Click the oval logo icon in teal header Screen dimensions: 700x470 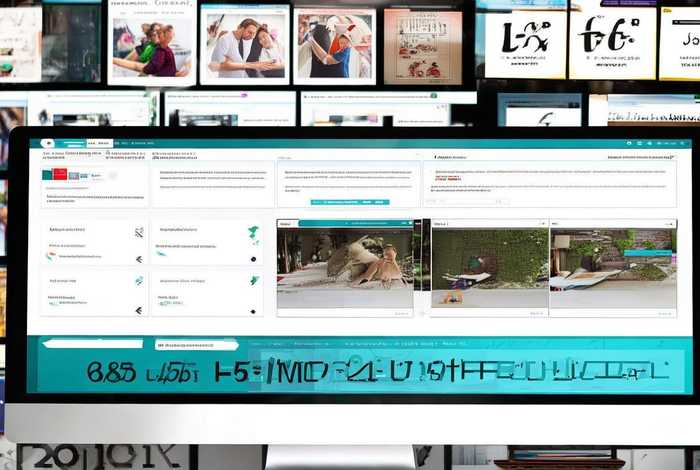47,143
